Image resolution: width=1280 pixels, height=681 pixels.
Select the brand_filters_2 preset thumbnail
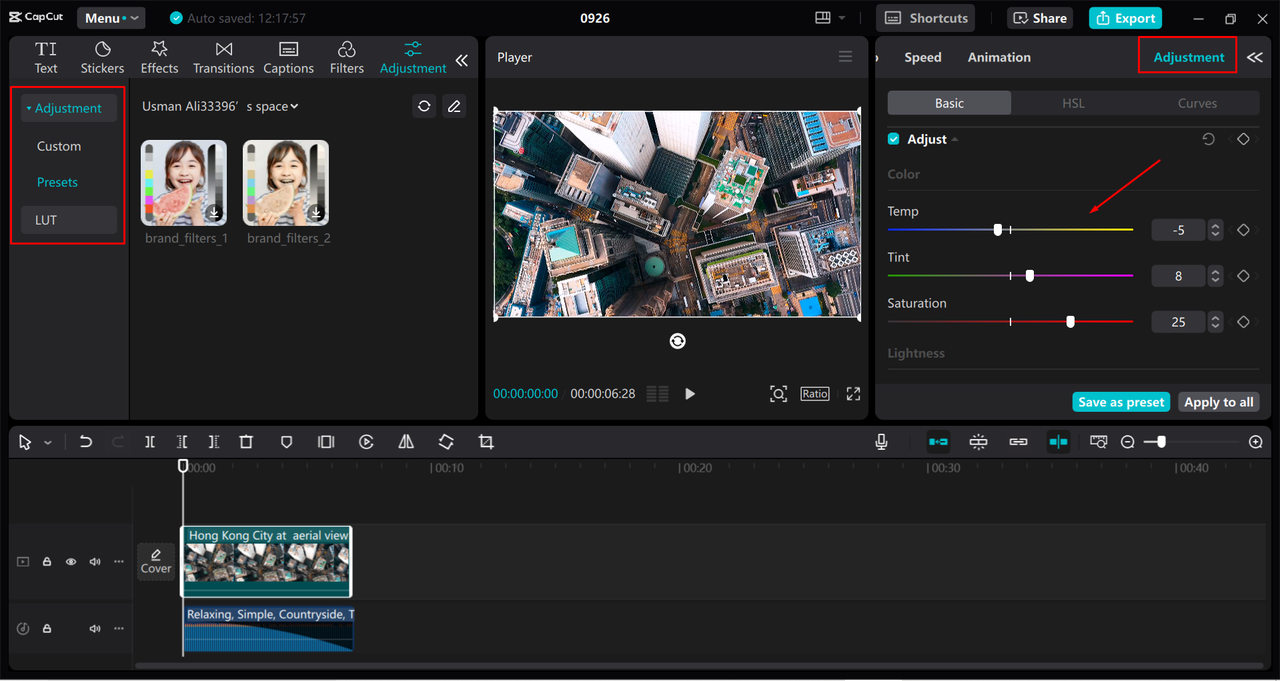[286, 183]
